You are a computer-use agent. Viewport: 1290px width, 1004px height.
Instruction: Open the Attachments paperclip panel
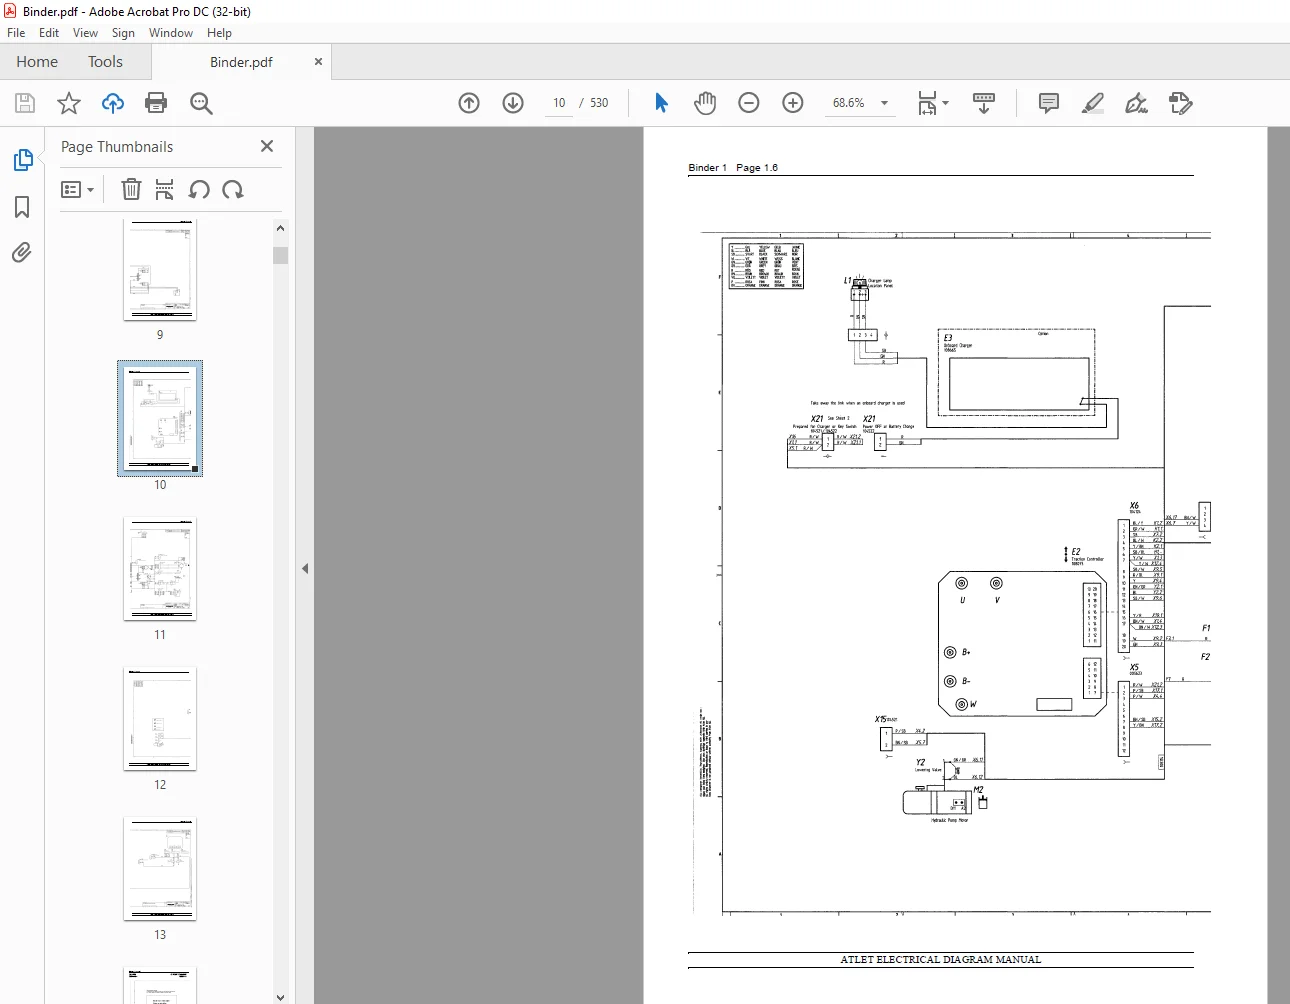(22, 252)
